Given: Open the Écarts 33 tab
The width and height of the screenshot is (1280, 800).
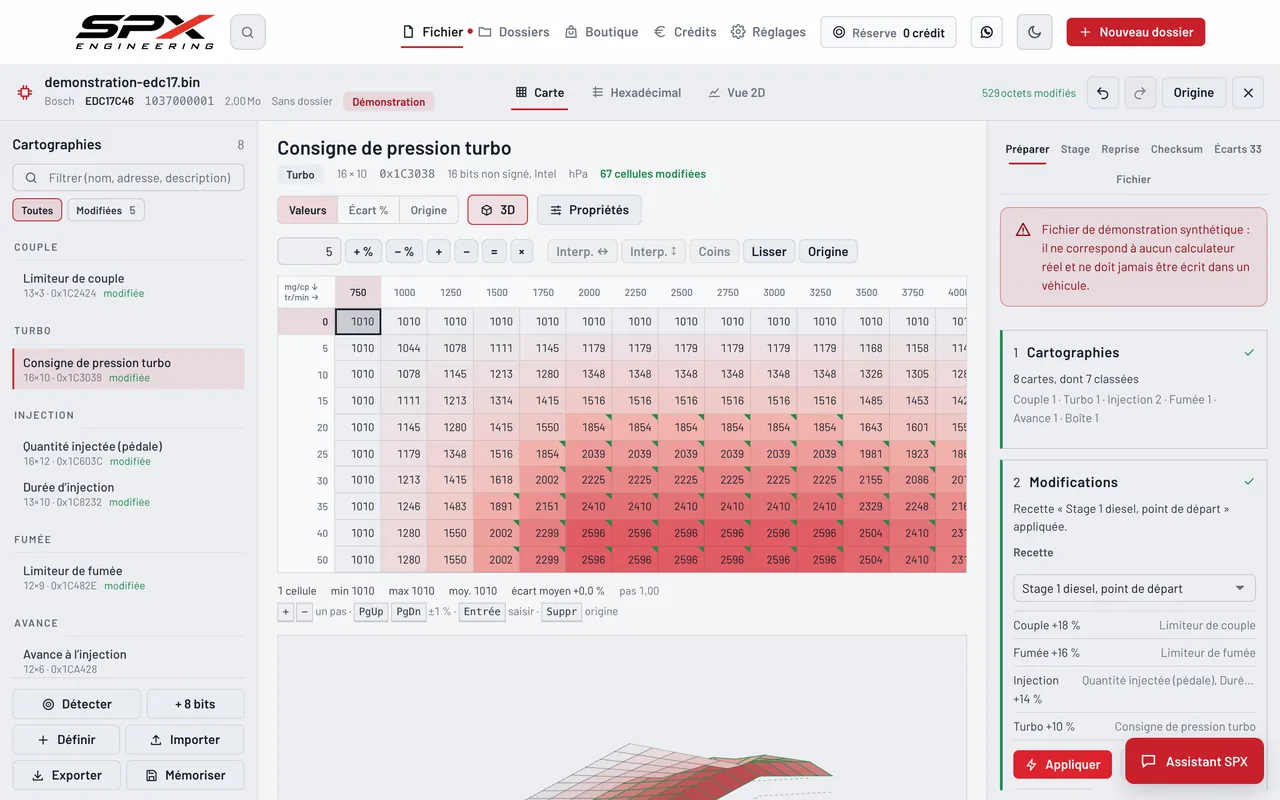Looking at the screenshot, I should point(1238,149).
